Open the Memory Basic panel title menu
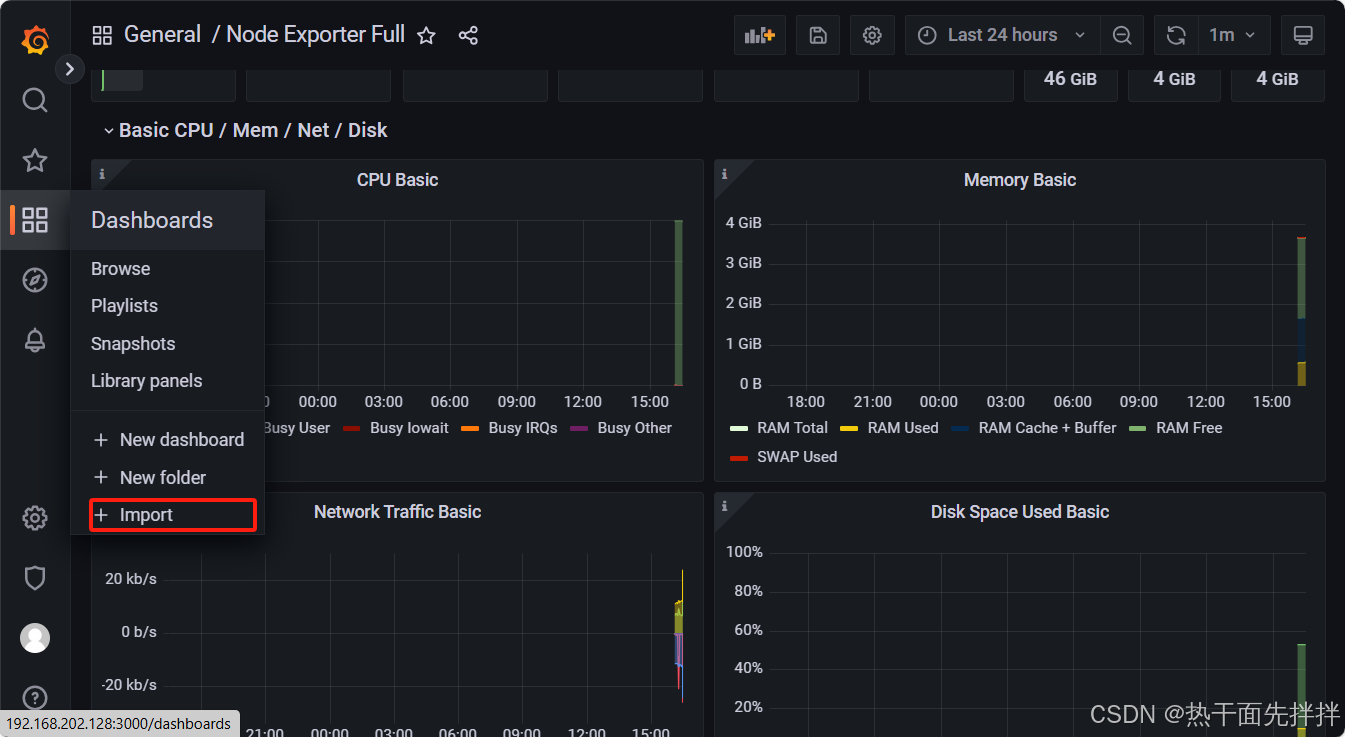Viewport: 1345px width, 737px height. click(1020, 180)
